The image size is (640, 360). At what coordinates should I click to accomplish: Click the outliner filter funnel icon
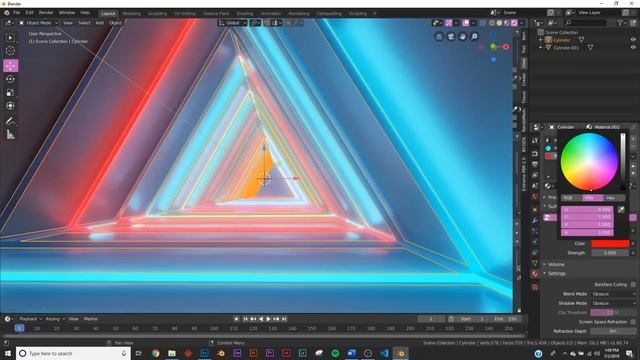tap(621, 23)
